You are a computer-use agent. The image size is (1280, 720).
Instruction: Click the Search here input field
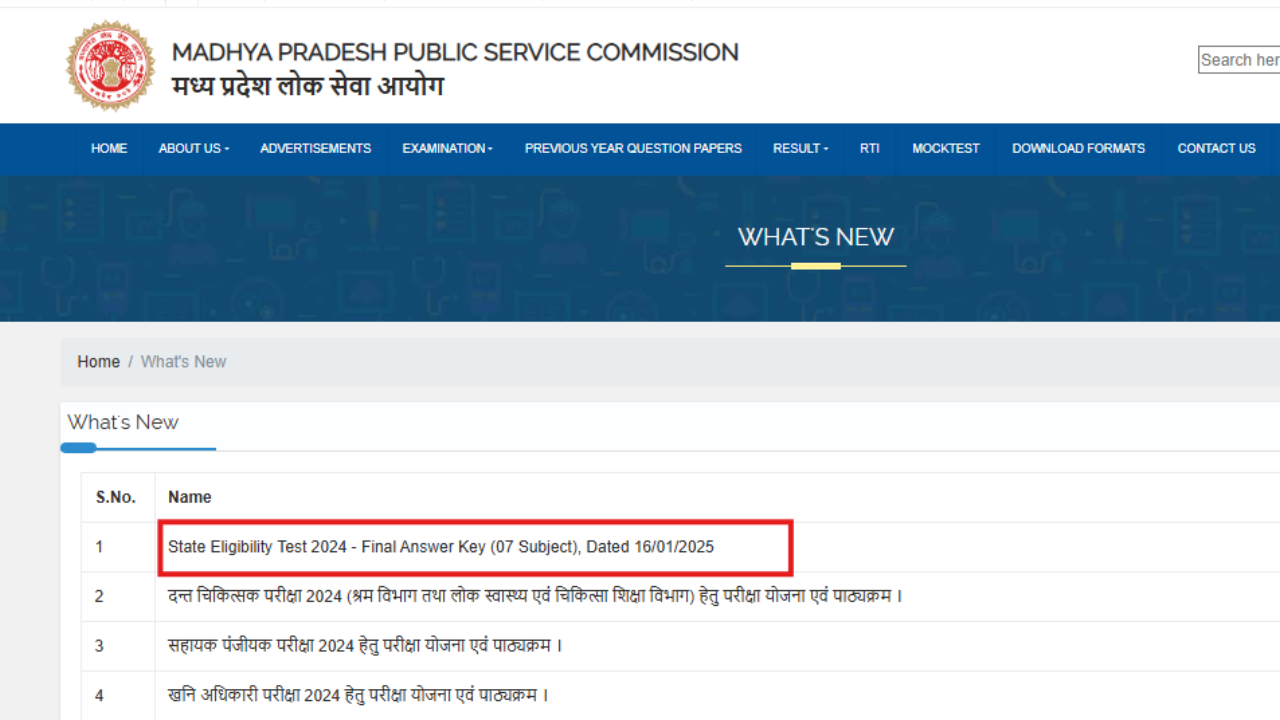pos(1240,60)
